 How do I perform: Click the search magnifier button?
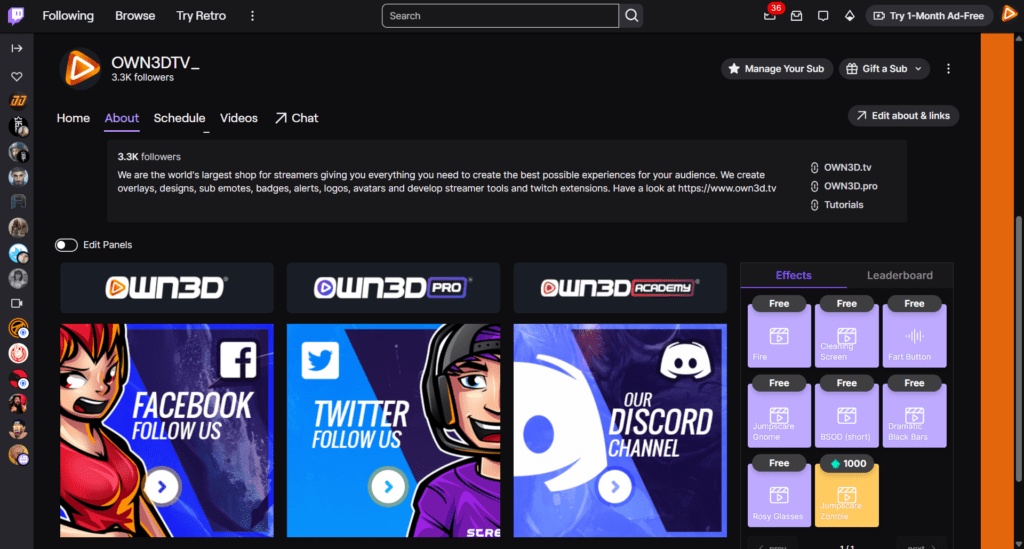(x=632, y=16)
